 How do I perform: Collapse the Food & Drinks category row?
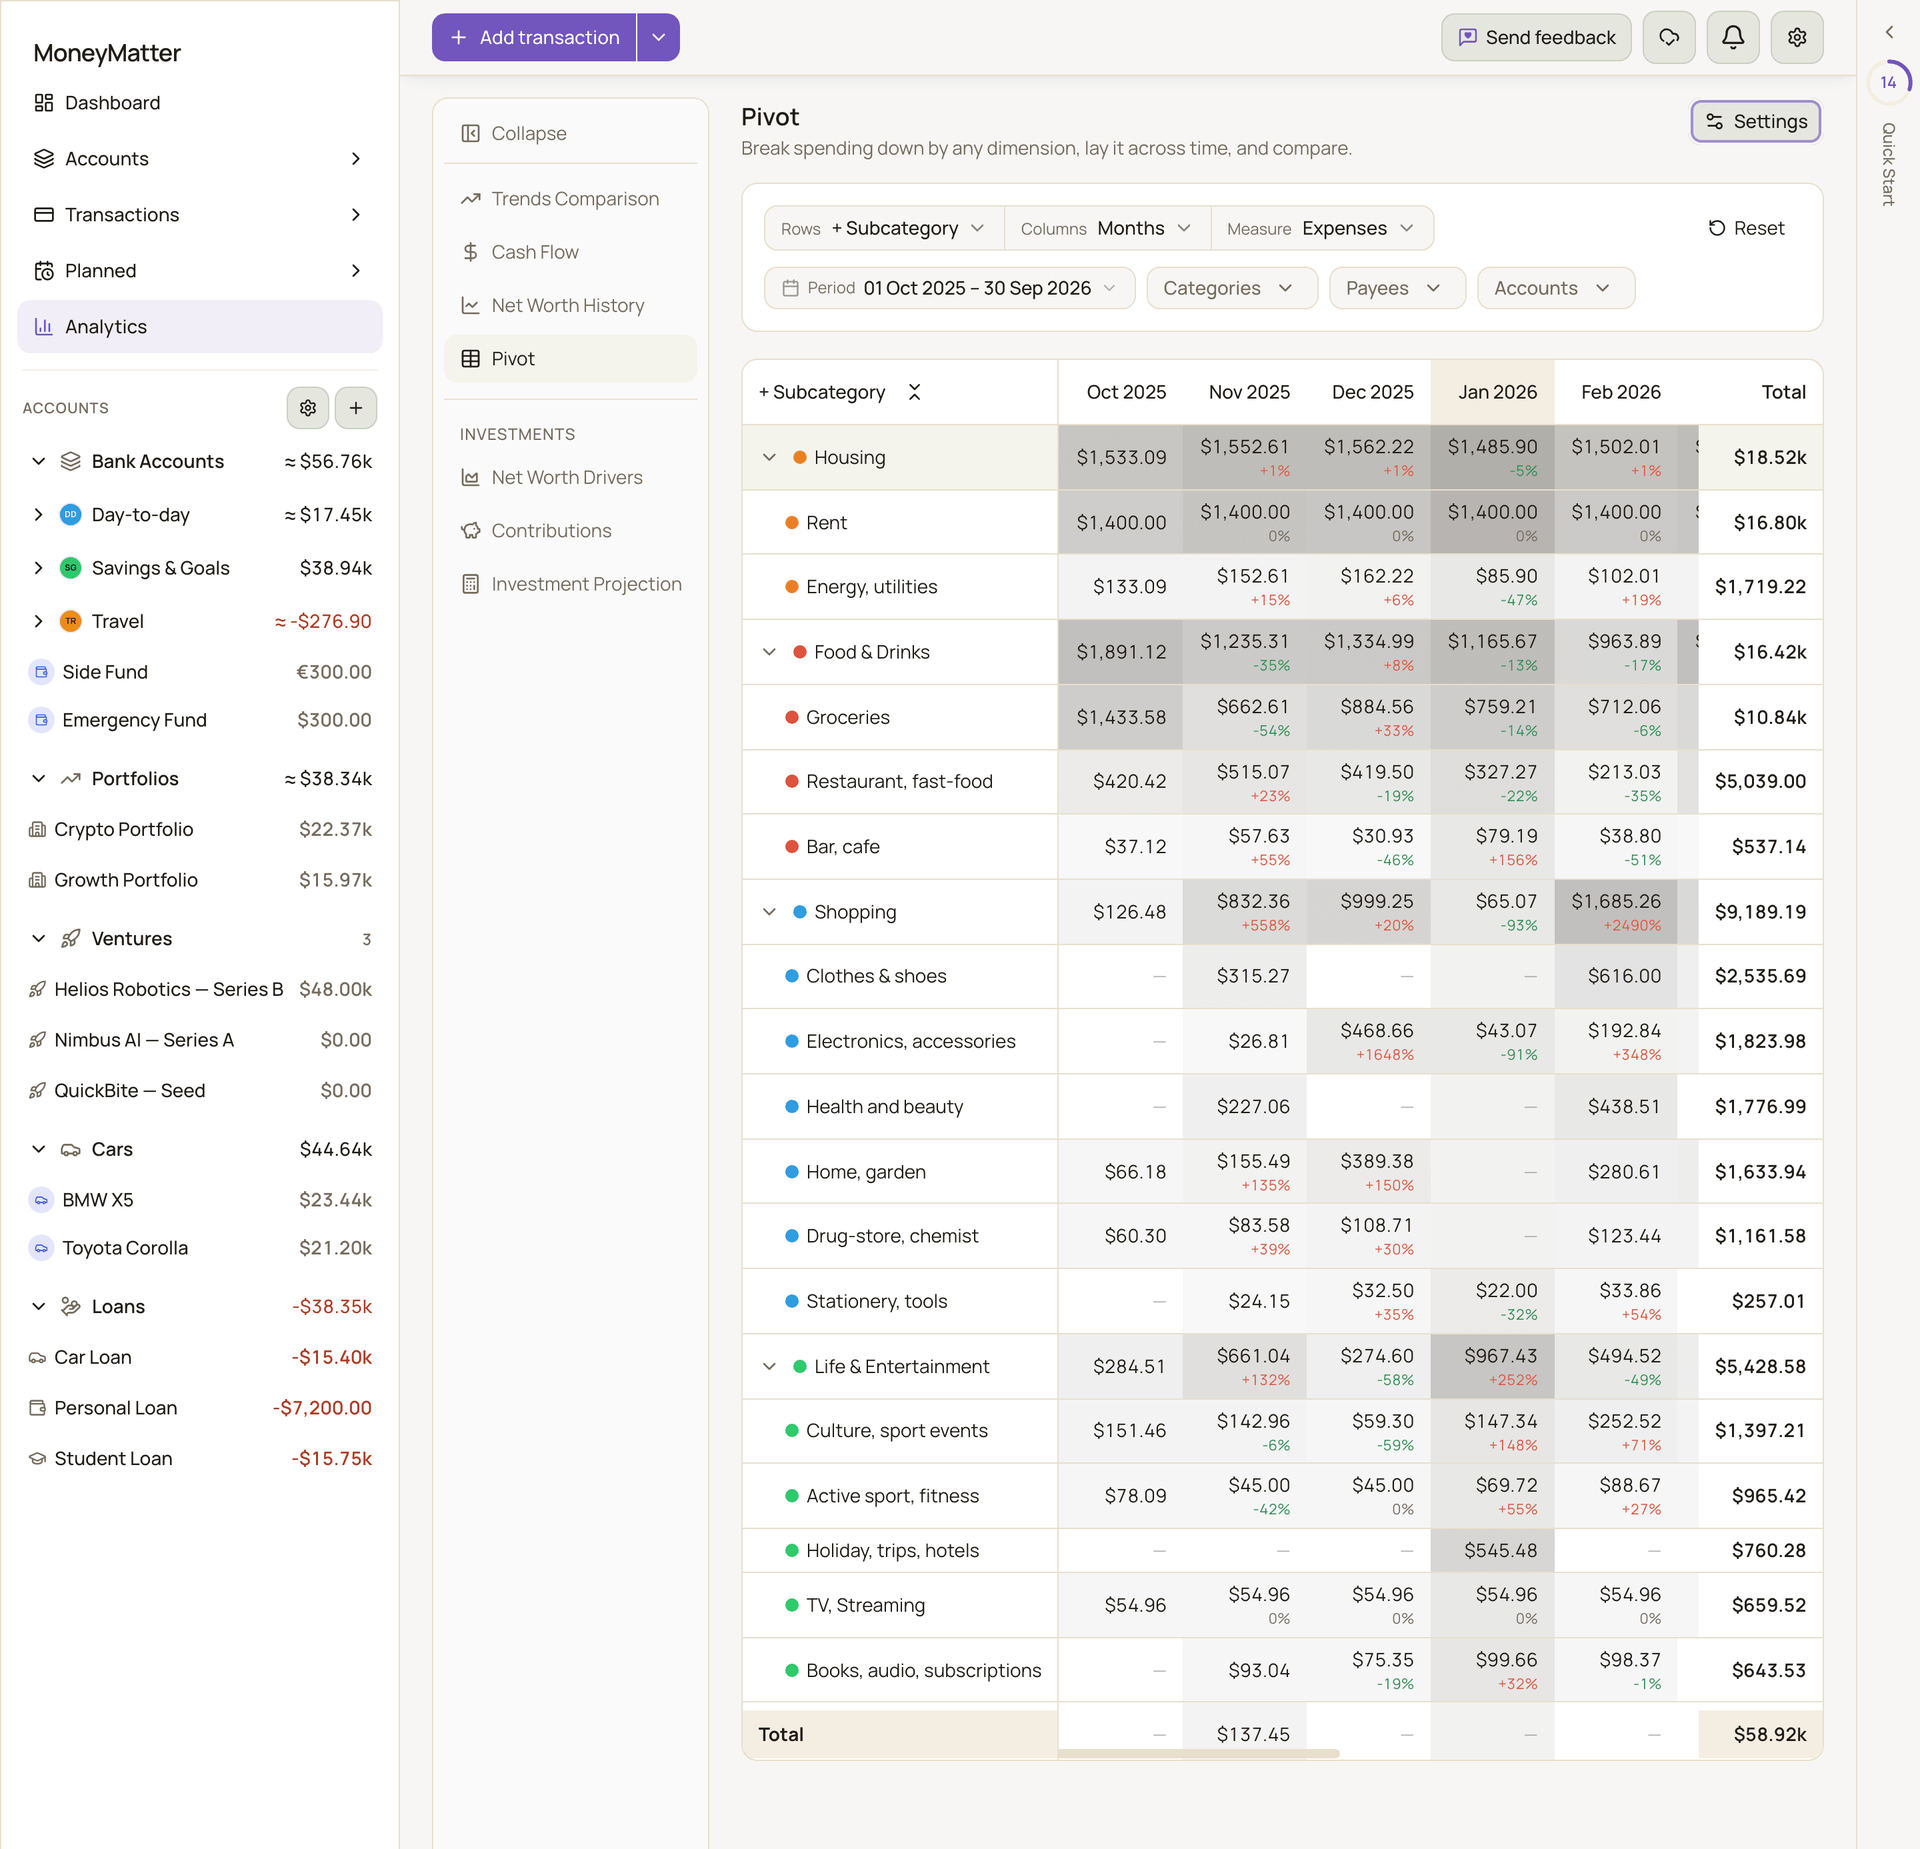point(769,652)
